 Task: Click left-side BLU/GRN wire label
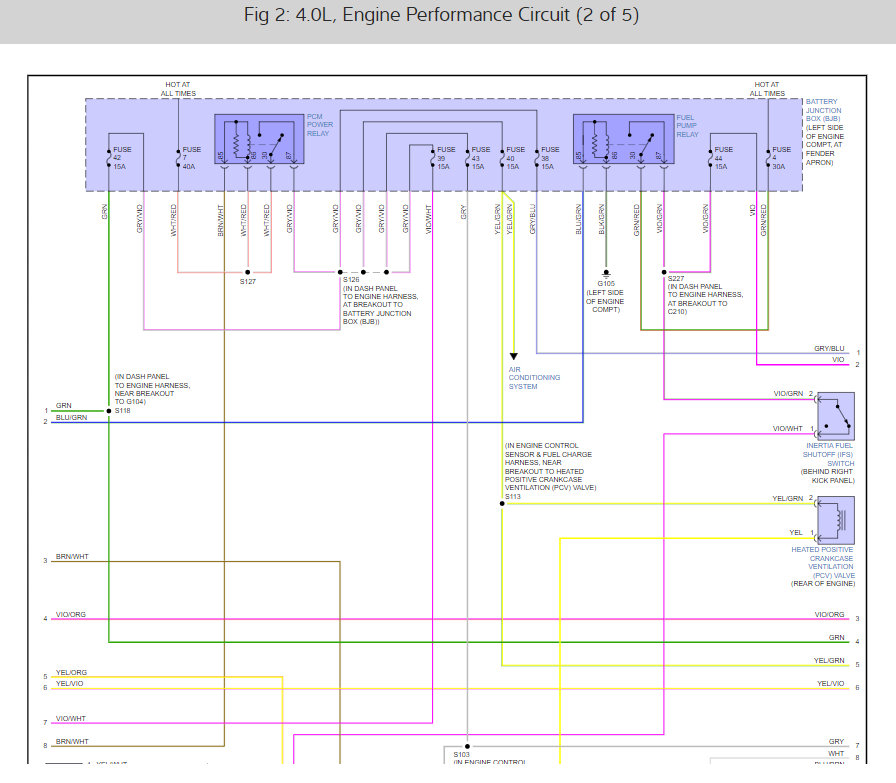(71, 417)
